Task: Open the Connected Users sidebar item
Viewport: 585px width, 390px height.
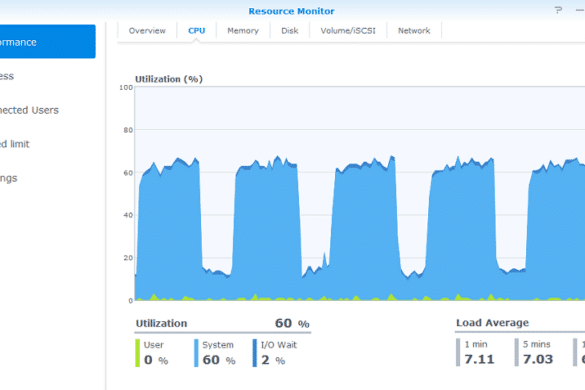Action: click(29, 110)
